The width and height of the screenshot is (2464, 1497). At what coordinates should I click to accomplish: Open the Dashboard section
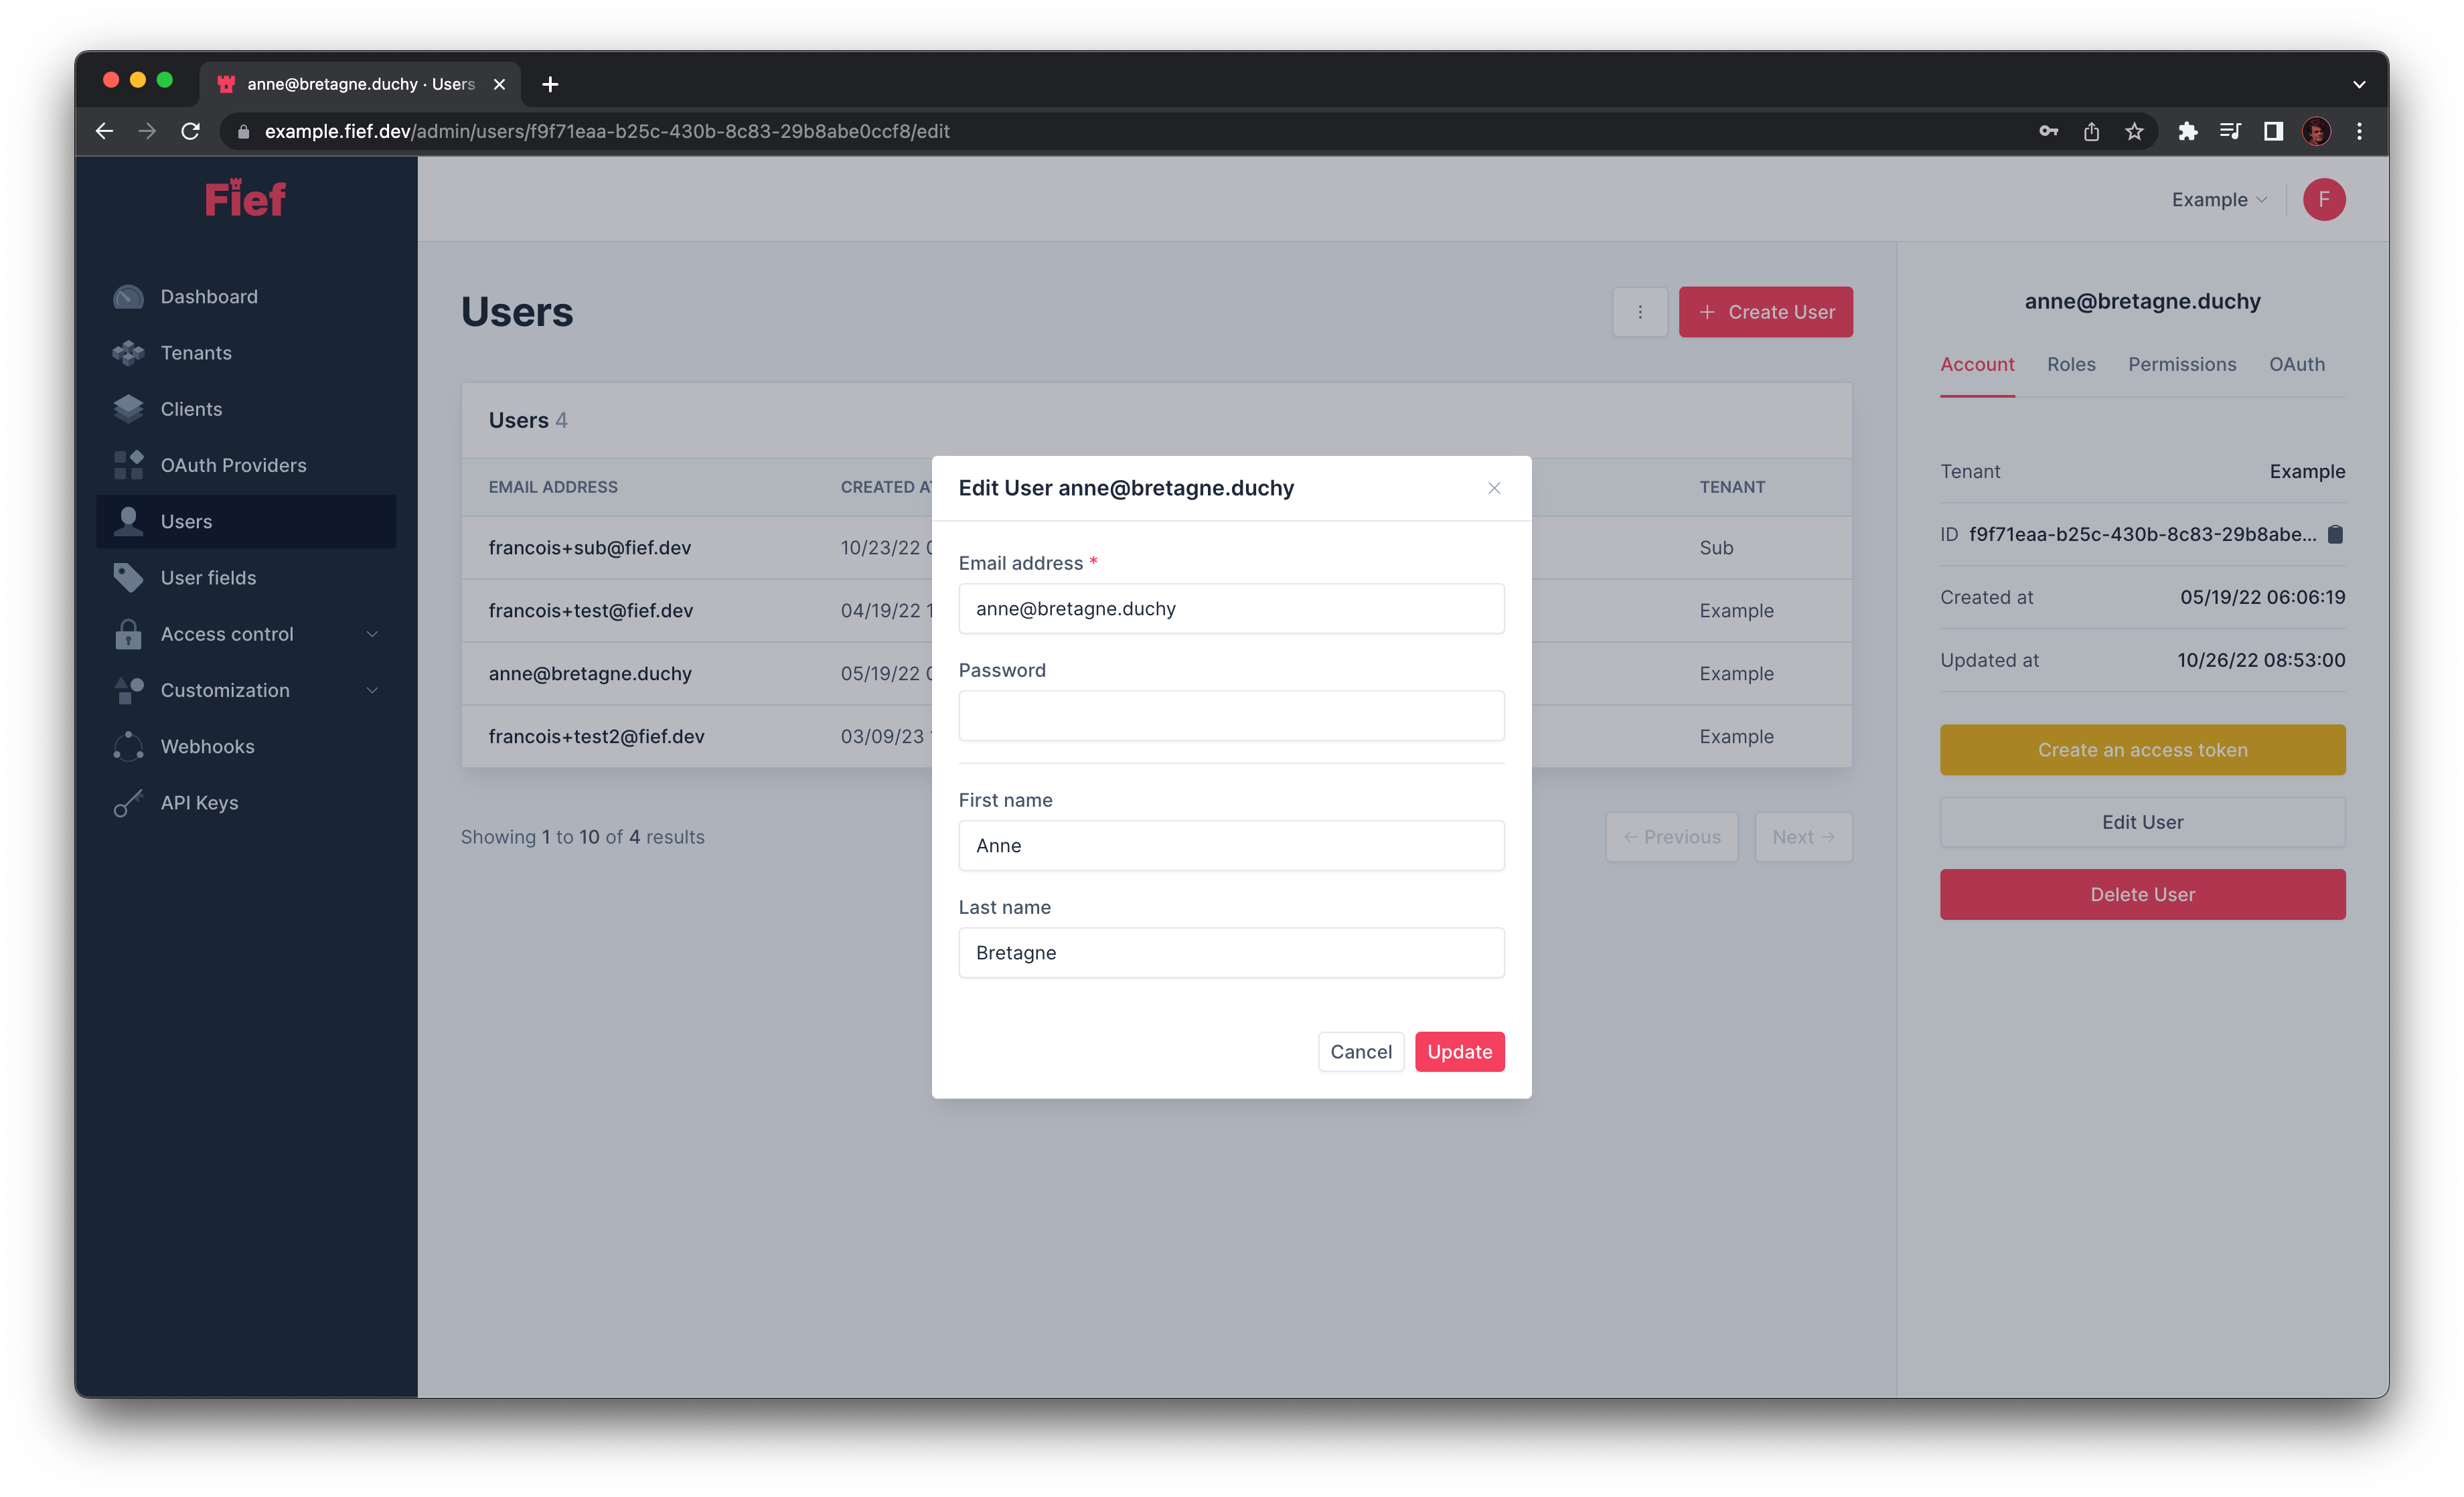[x=209, y=296]
